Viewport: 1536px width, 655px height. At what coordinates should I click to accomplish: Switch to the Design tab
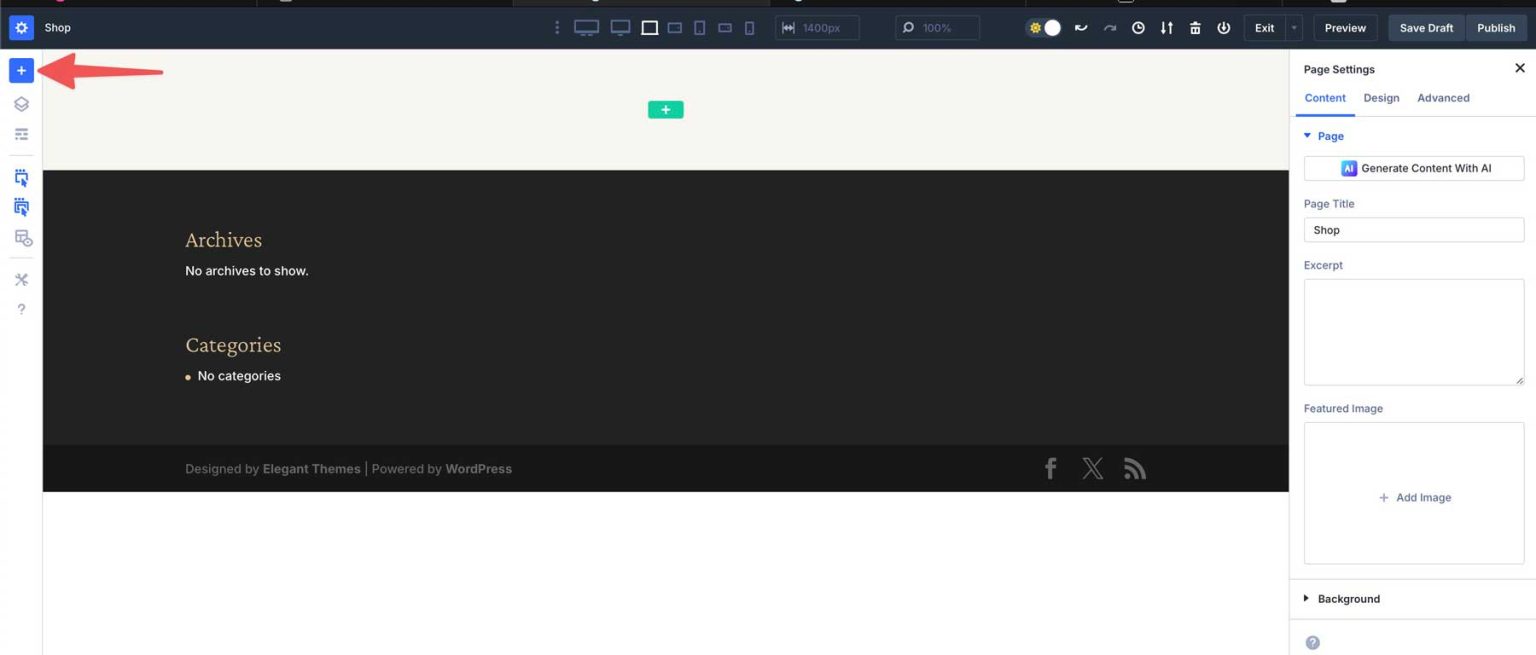[1381, 97]
